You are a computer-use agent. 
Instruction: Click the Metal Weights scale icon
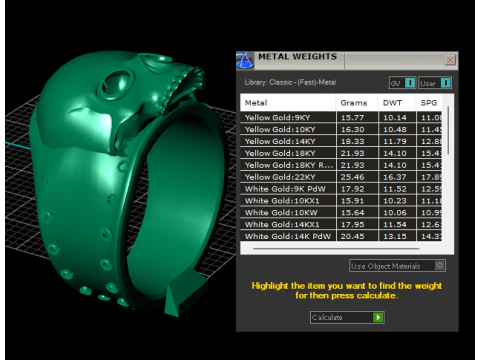(245, 61)
